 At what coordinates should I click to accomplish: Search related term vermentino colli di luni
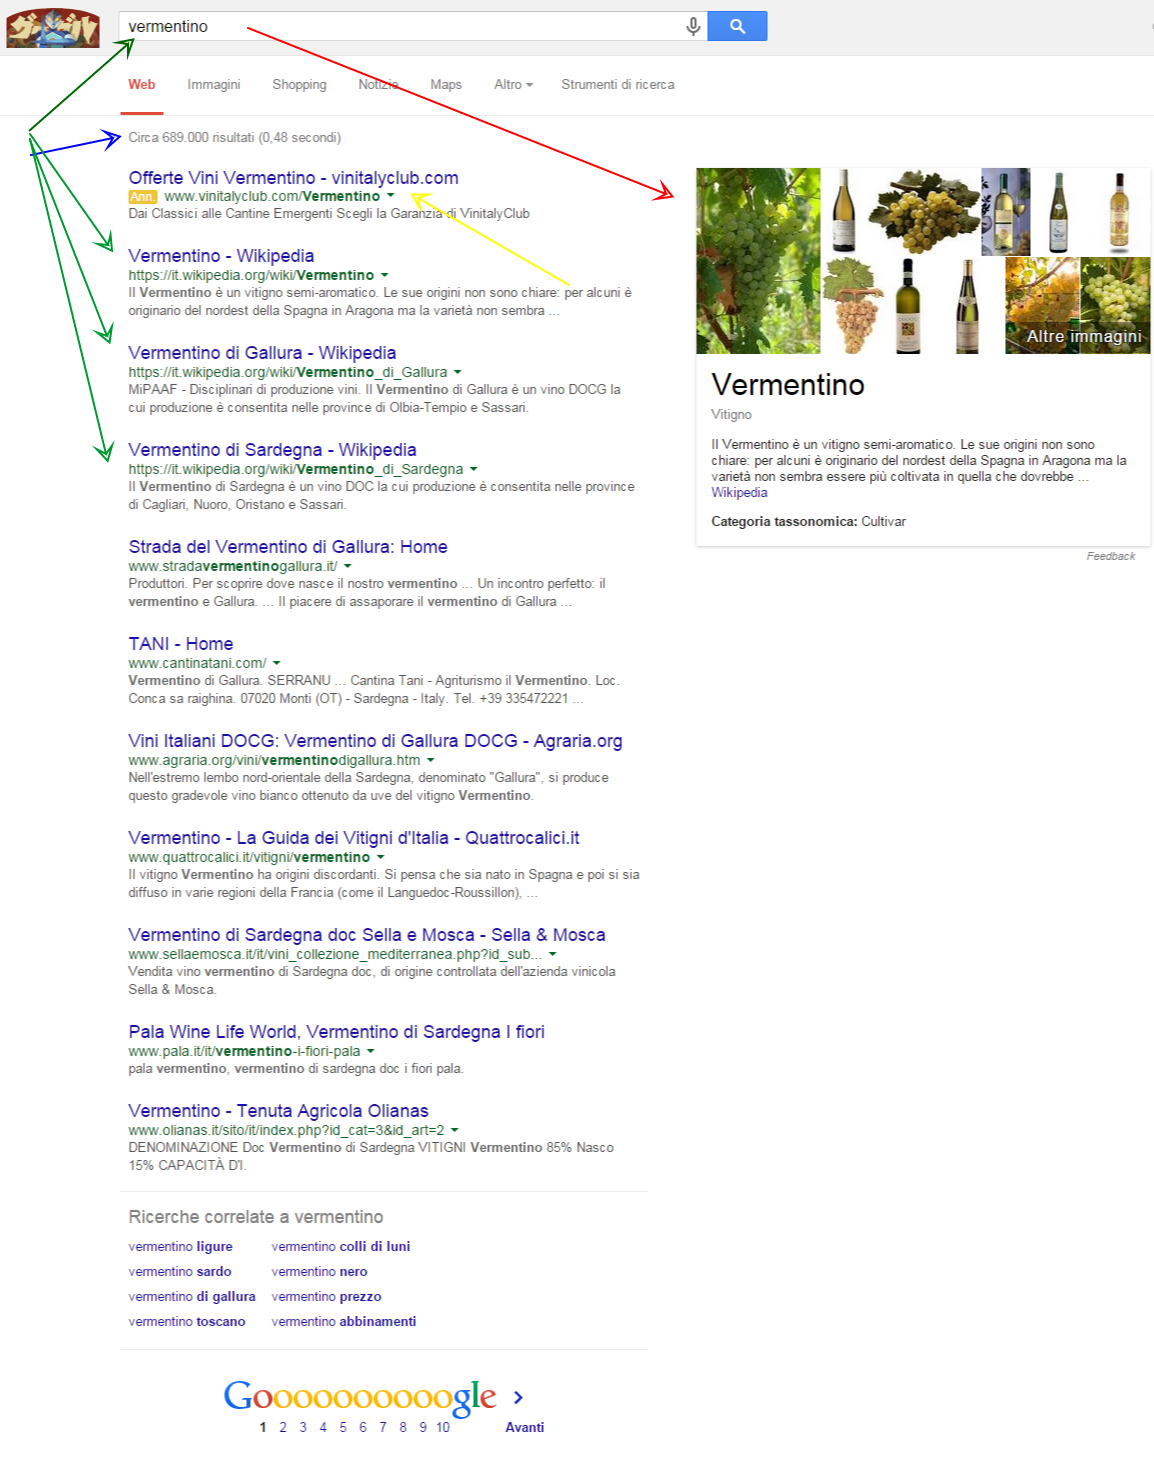341,1246
